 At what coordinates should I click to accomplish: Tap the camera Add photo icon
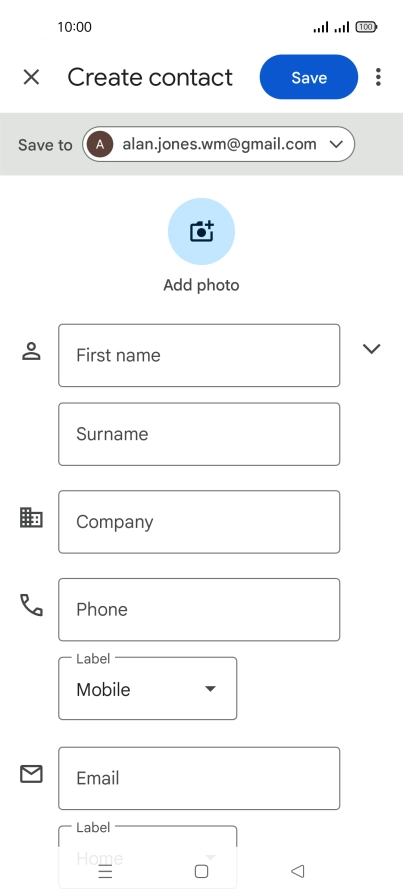point(201,231)
